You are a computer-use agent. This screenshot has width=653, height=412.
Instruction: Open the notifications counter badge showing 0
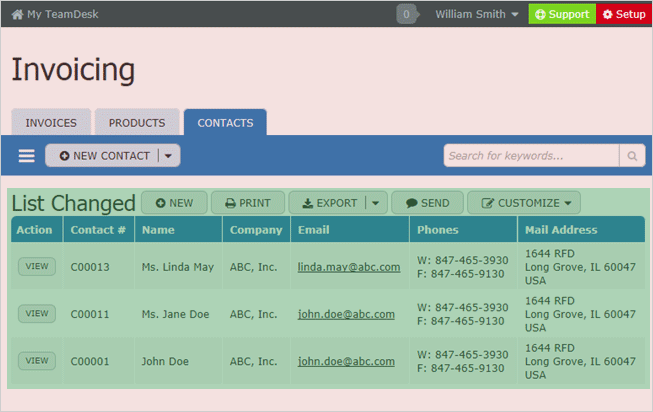tap(406, 14)
